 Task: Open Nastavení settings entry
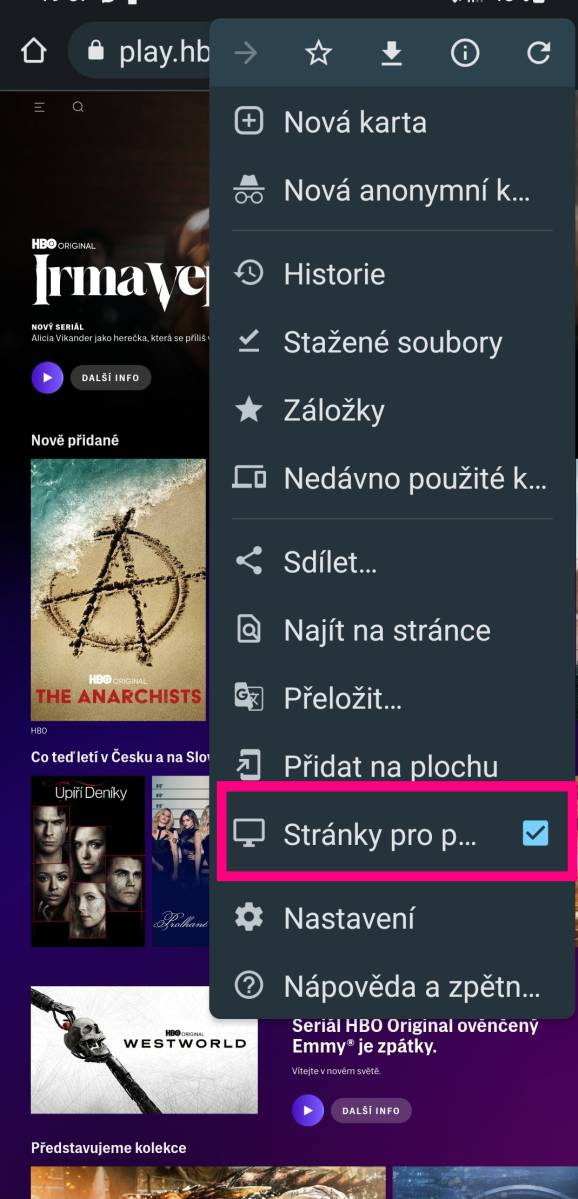pos(392,918)
